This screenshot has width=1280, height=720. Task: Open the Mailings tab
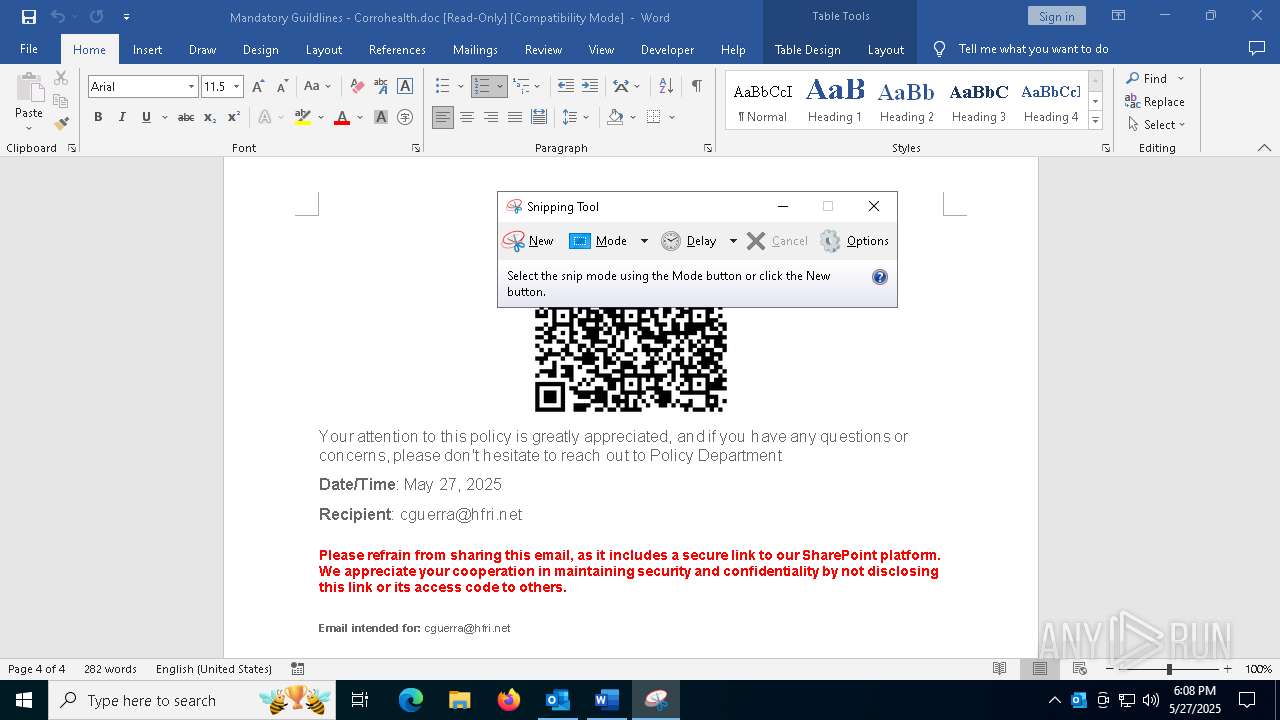(x=475, y=49)
